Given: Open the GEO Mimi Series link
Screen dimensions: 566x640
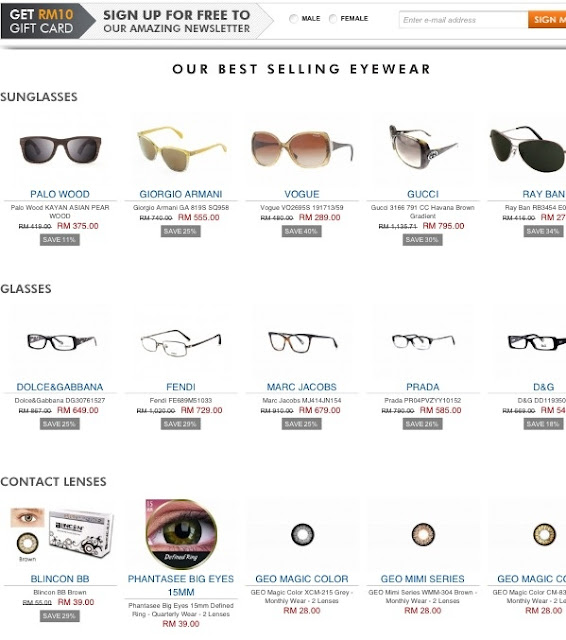Looking at the screenshot, I should 422,579.
